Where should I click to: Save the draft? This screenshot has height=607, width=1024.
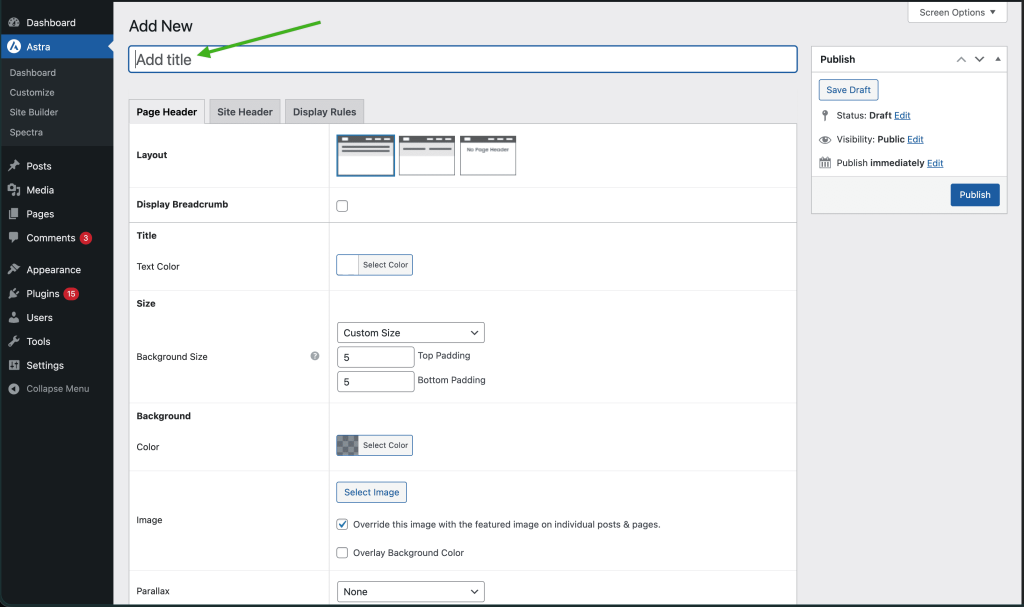(848, 89)
